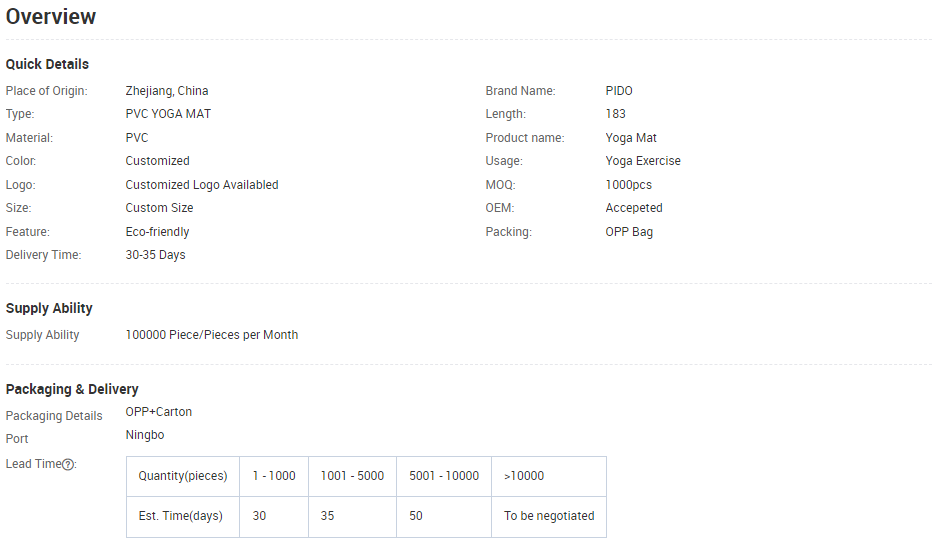This screenshot has height=544, width=943.
Task: Select the 1000pcs MOQ value
Action: (x=628, y=185)
